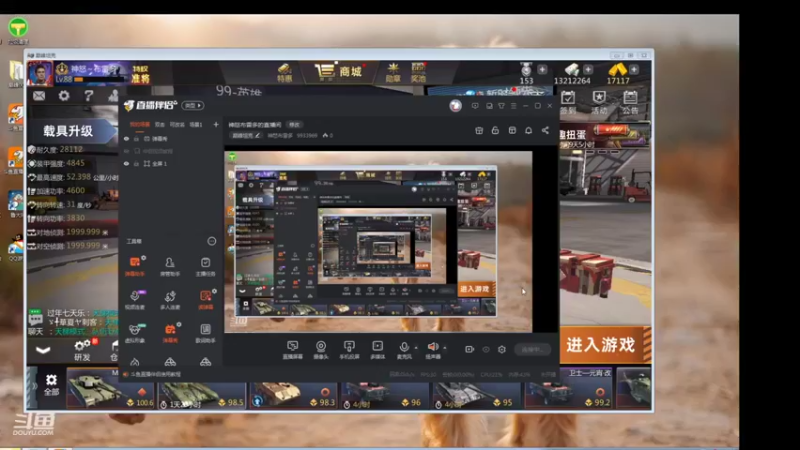Open the 房管助手 room manager tool

pyautogui.click(x=170, y=266)
